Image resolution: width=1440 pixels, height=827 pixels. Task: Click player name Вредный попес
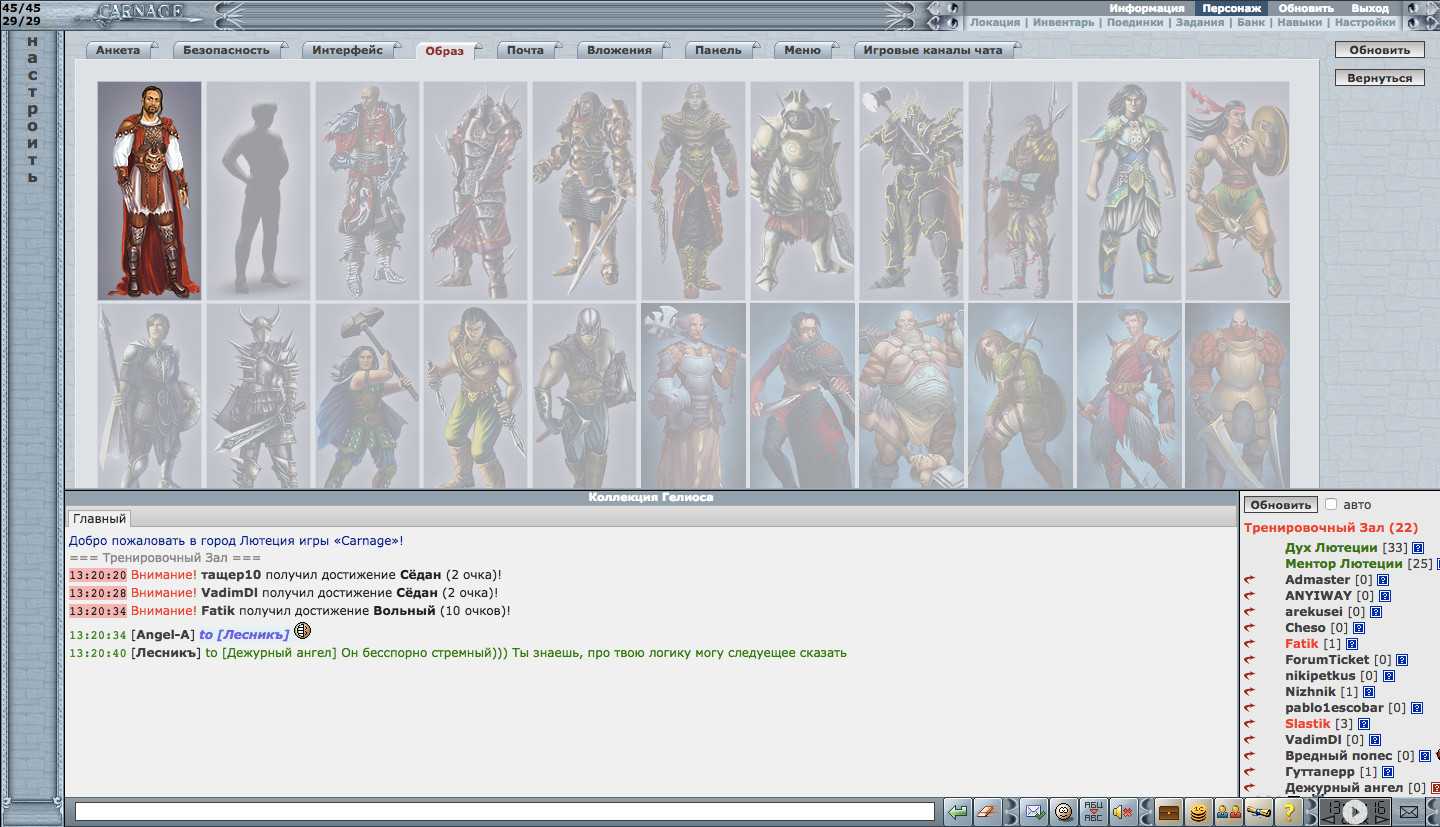(x=1338, y=756)
